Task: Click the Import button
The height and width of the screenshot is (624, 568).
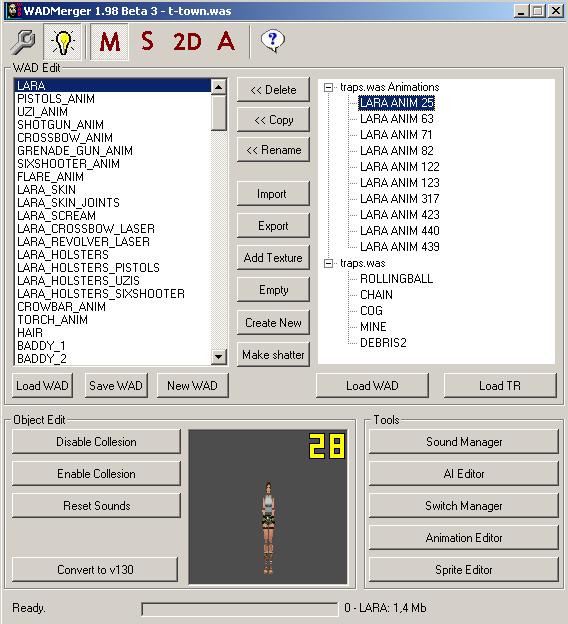Action: 273,194
